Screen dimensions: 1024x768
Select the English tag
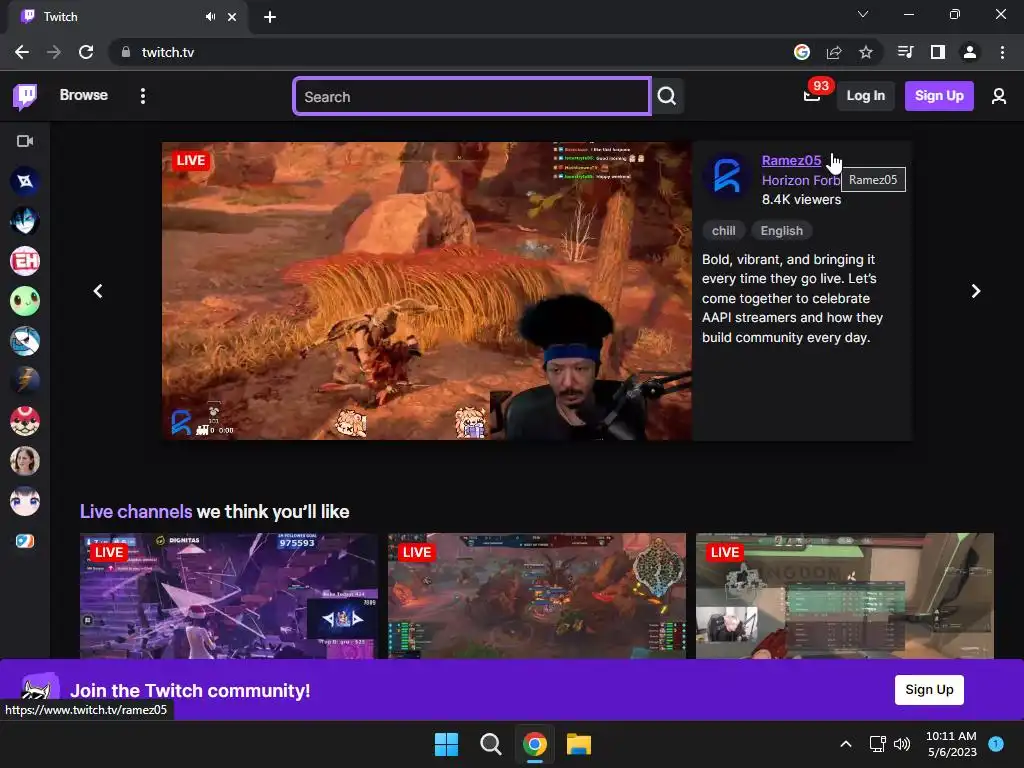click(782, 231)
